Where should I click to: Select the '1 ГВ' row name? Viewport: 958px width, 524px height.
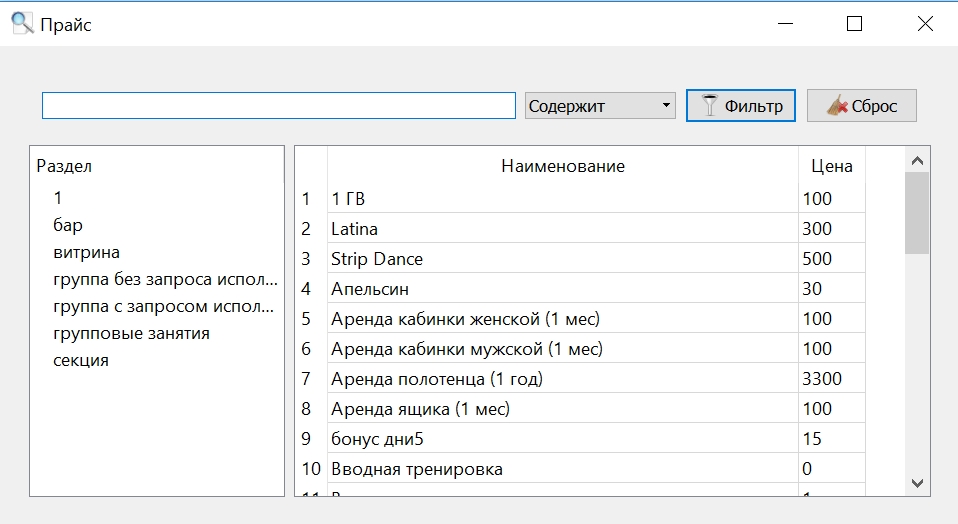(x=563, y=198)
